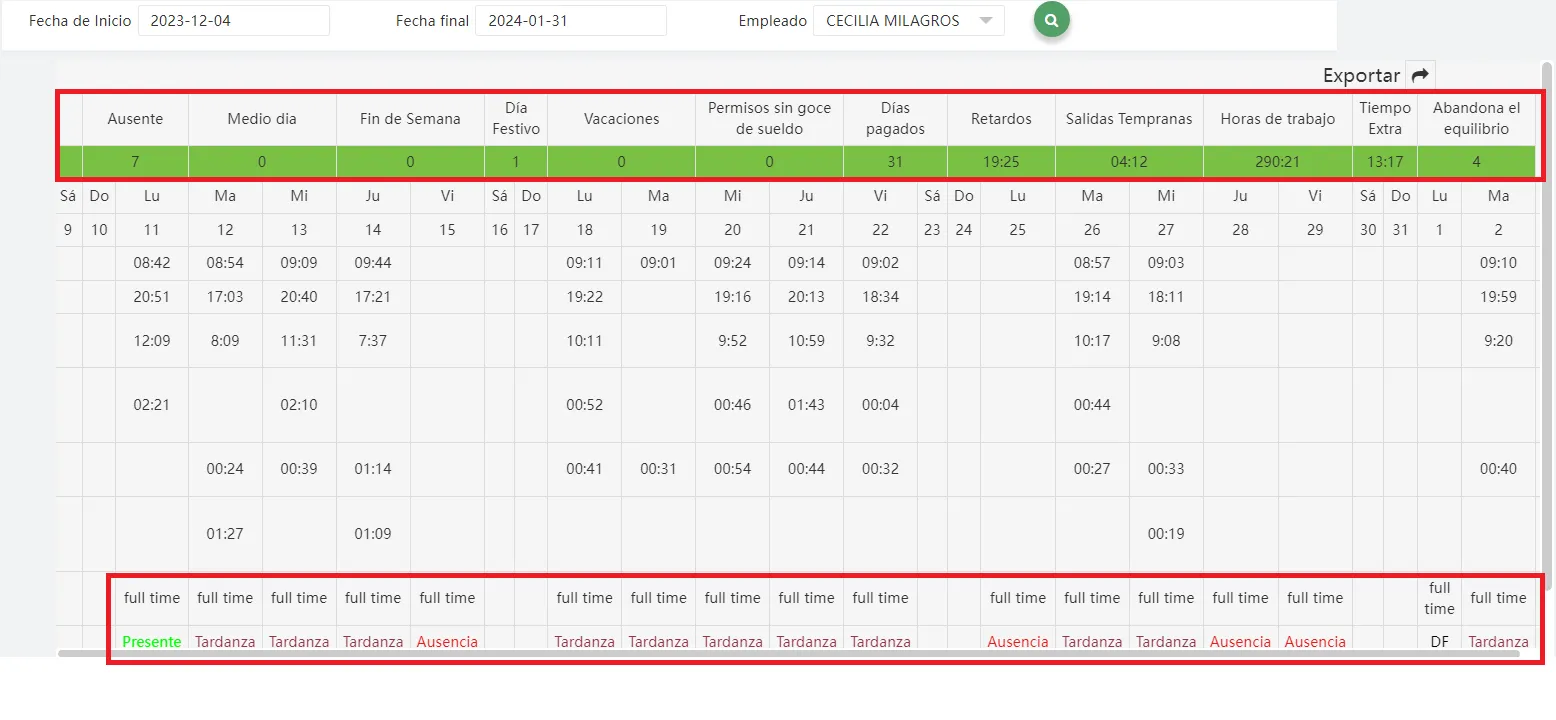The width and height of the screenshot is (1556, 720).
Task: Click the Tiempo Extra column header
Action: click(x=1385, y=118)
